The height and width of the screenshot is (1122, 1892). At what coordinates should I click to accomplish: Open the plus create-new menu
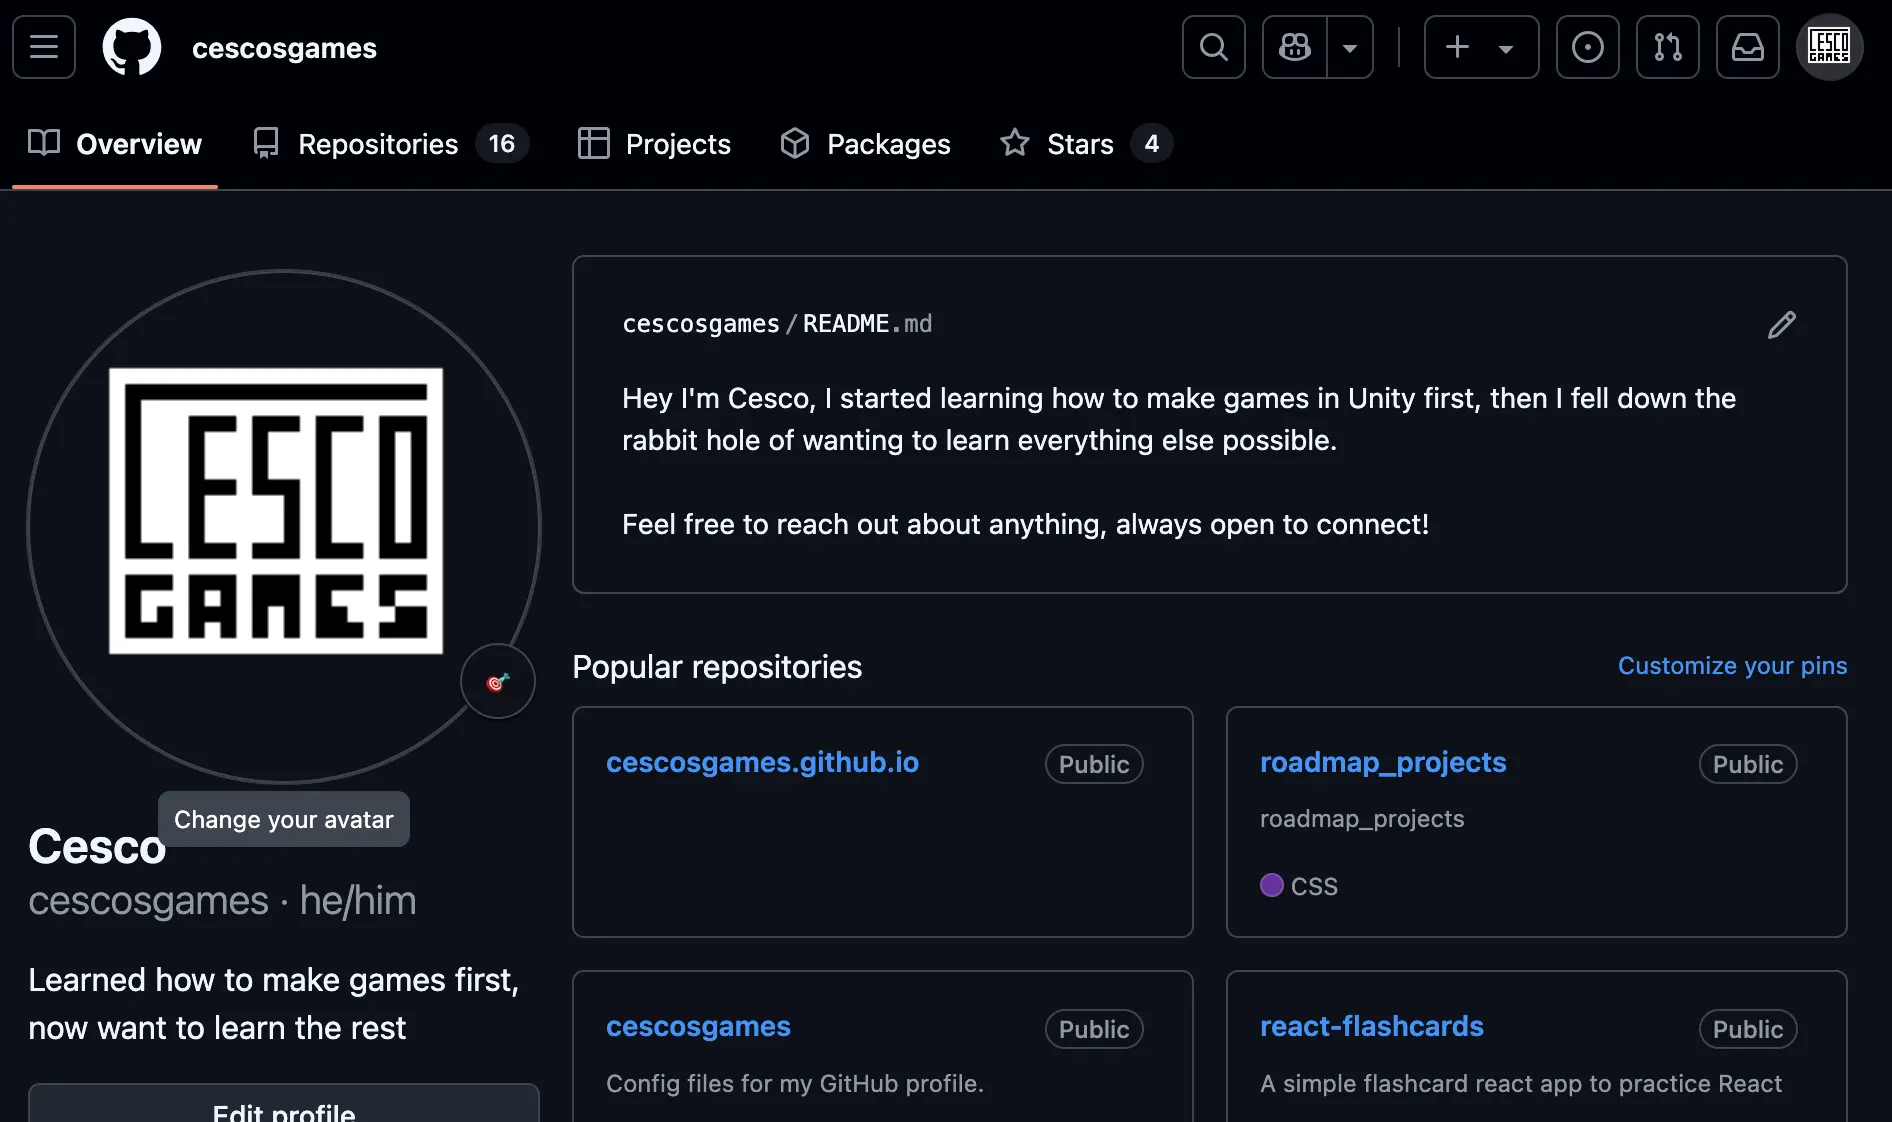pos(1481,47)
